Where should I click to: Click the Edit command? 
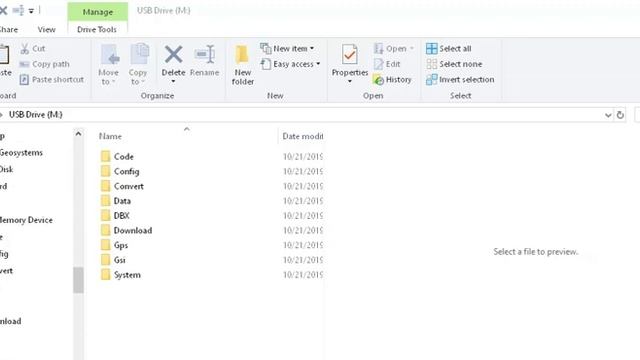coord(387,64)
